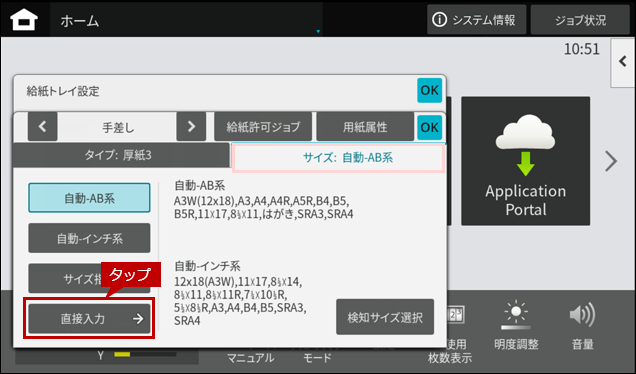The image size is (636, 374).
Task: Show next home page with right chevron
Action: 611,161
